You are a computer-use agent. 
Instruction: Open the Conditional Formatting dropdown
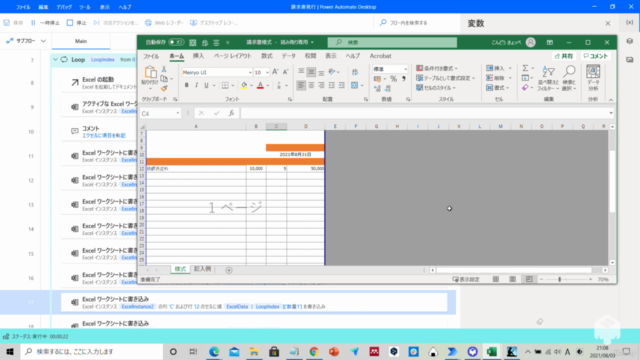click(x=437, y=68)
